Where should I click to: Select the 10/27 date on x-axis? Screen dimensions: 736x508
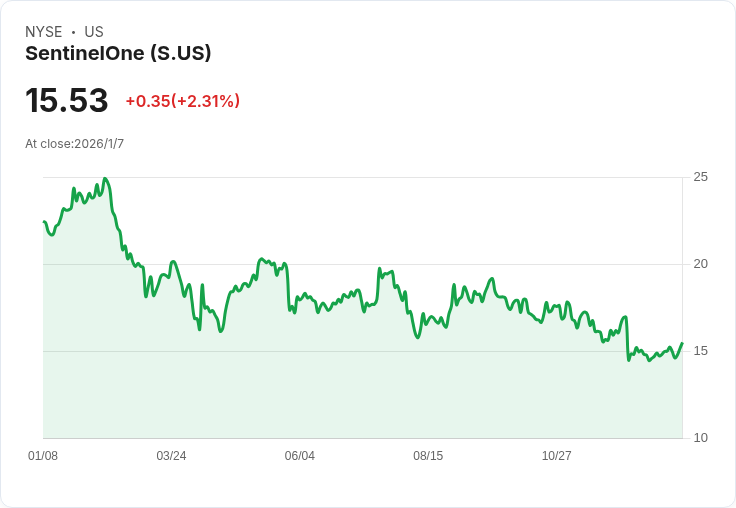[556, 456]
